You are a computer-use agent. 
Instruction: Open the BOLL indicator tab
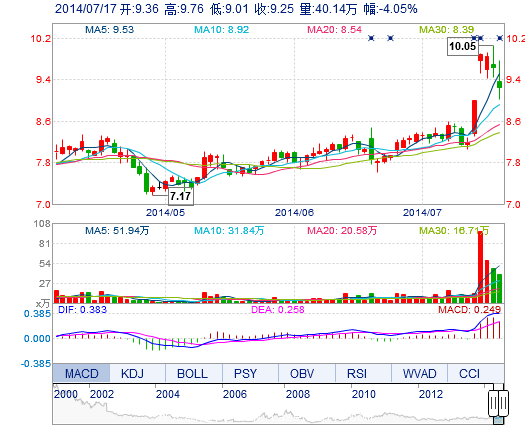click(192, 373)
